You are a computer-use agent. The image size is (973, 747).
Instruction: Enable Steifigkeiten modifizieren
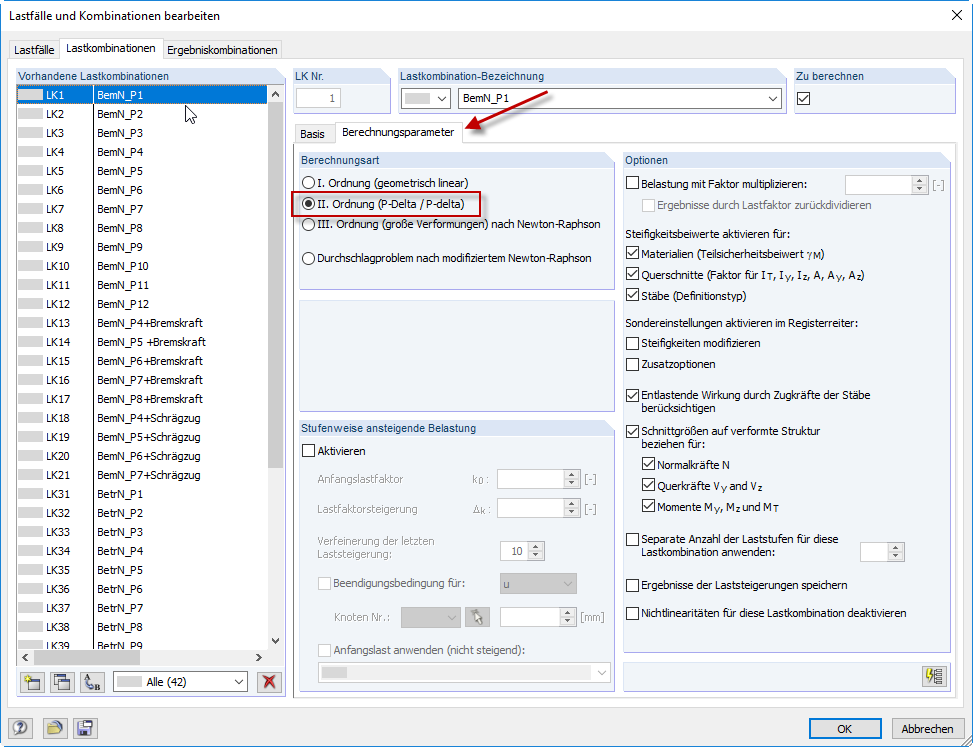(632, 343)
